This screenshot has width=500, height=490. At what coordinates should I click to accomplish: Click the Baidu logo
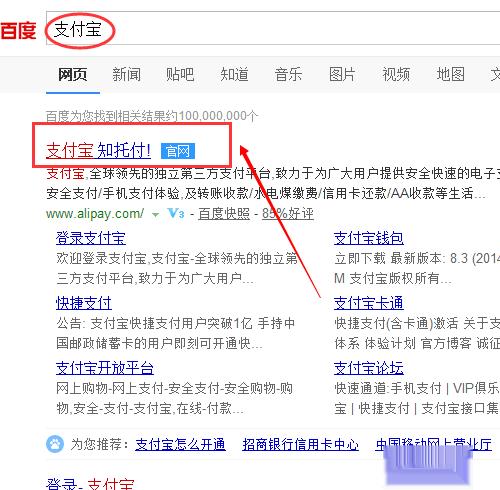18,31
